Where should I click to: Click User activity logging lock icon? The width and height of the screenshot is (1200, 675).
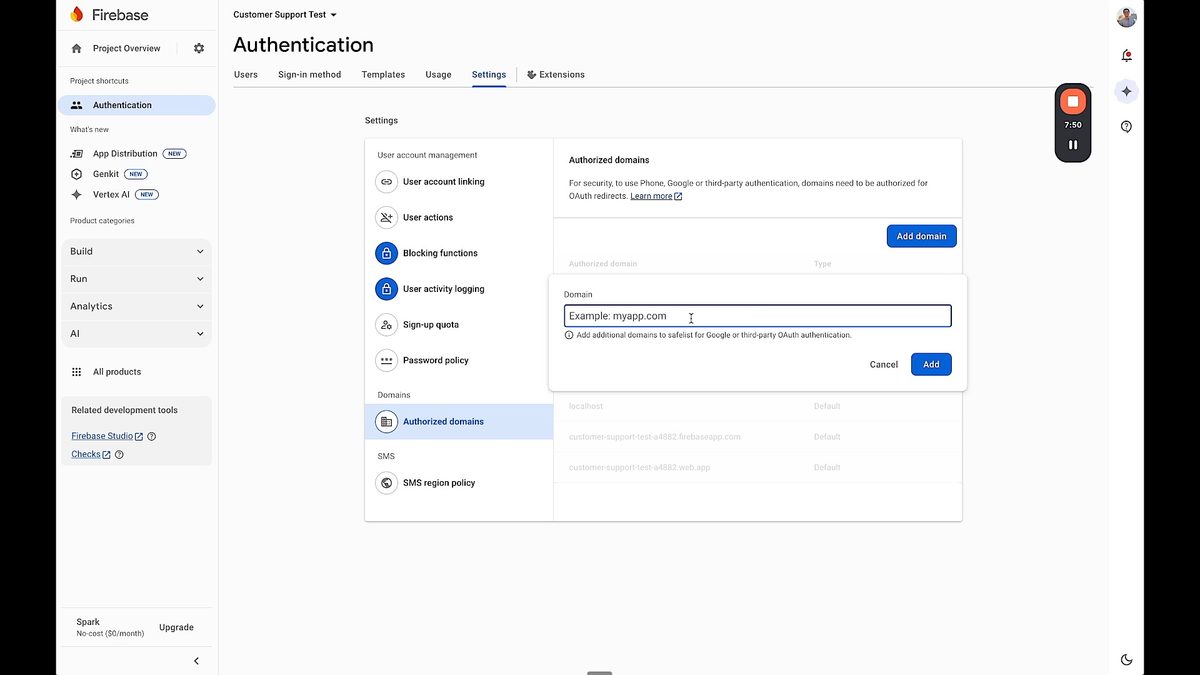tap(386, 289)
